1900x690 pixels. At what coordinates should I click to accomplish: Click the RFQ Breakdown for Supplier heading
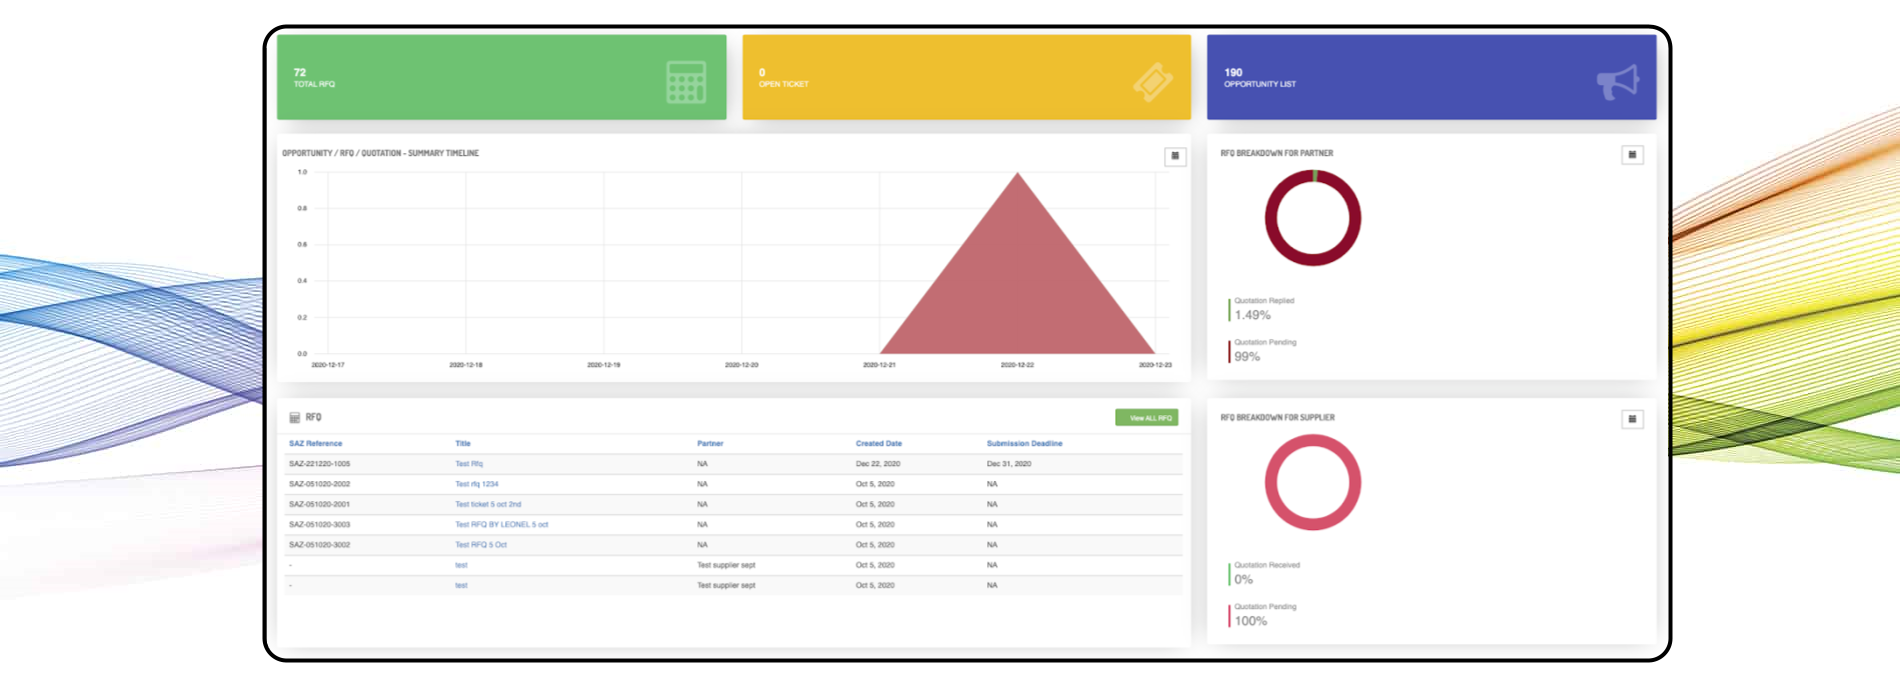pos(1278,417)
